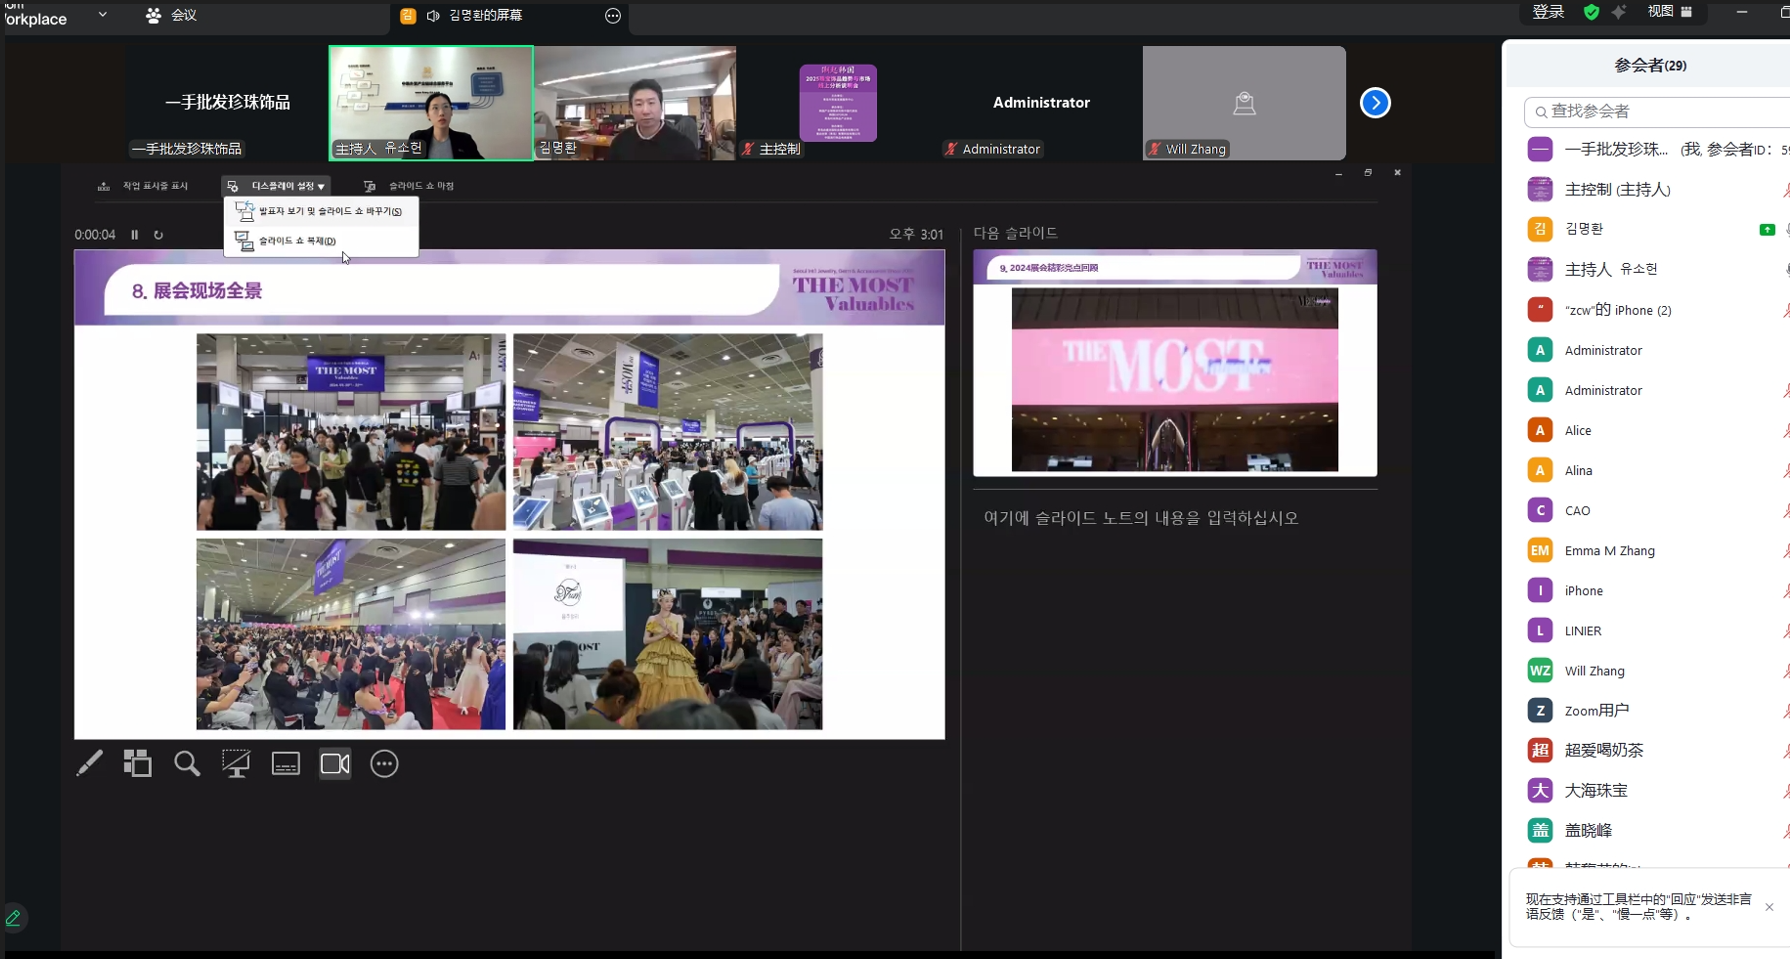The image size is (1790, 959).
Task: Open the see all slides grid
Action: (137, 764)
